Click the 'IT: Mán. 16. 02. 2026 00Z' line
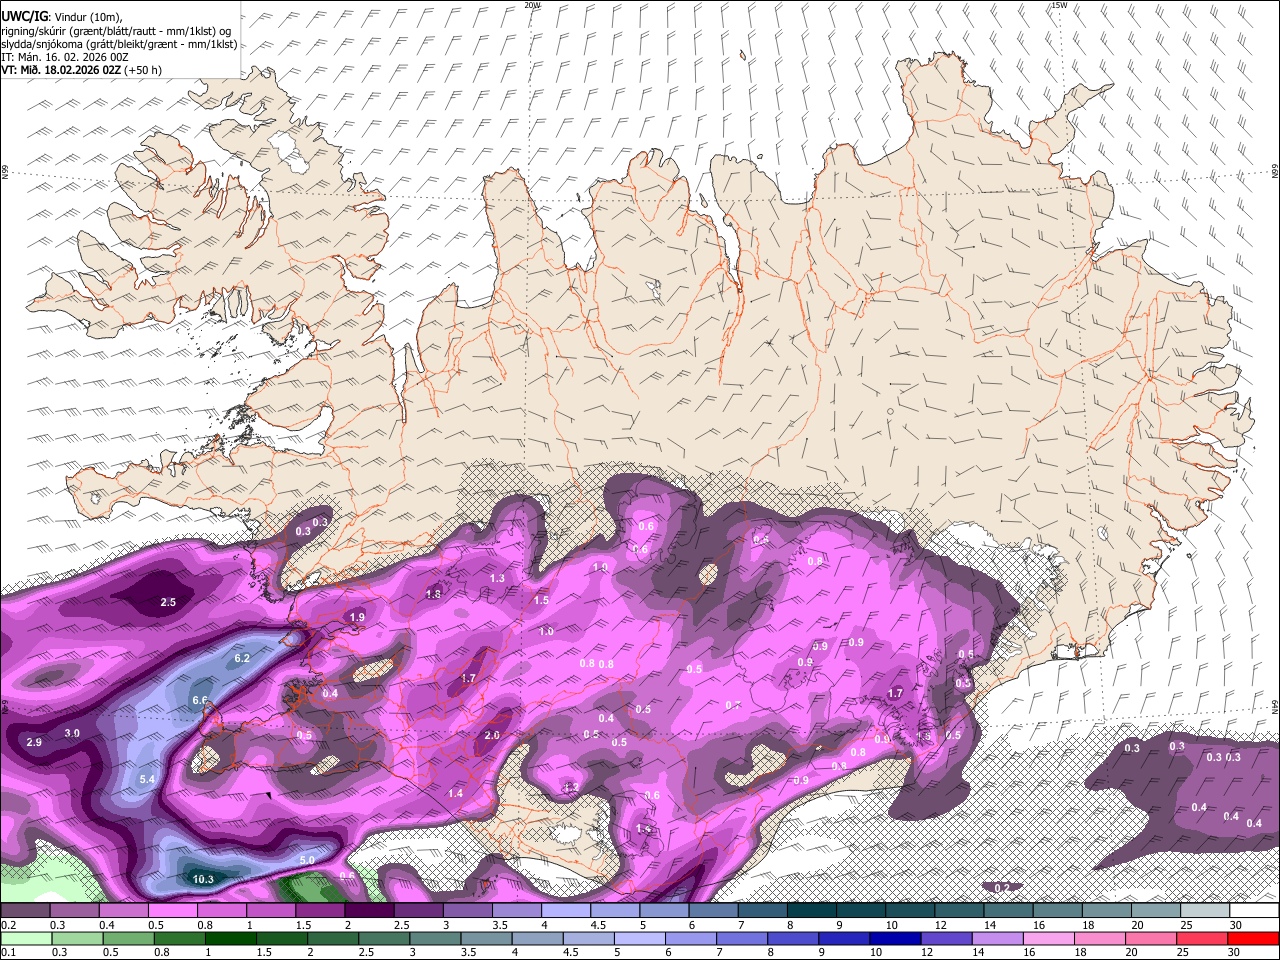Image resolution: width=1280 pixels, height=960 pixels. pyautogui.click(x=65, y=57)
